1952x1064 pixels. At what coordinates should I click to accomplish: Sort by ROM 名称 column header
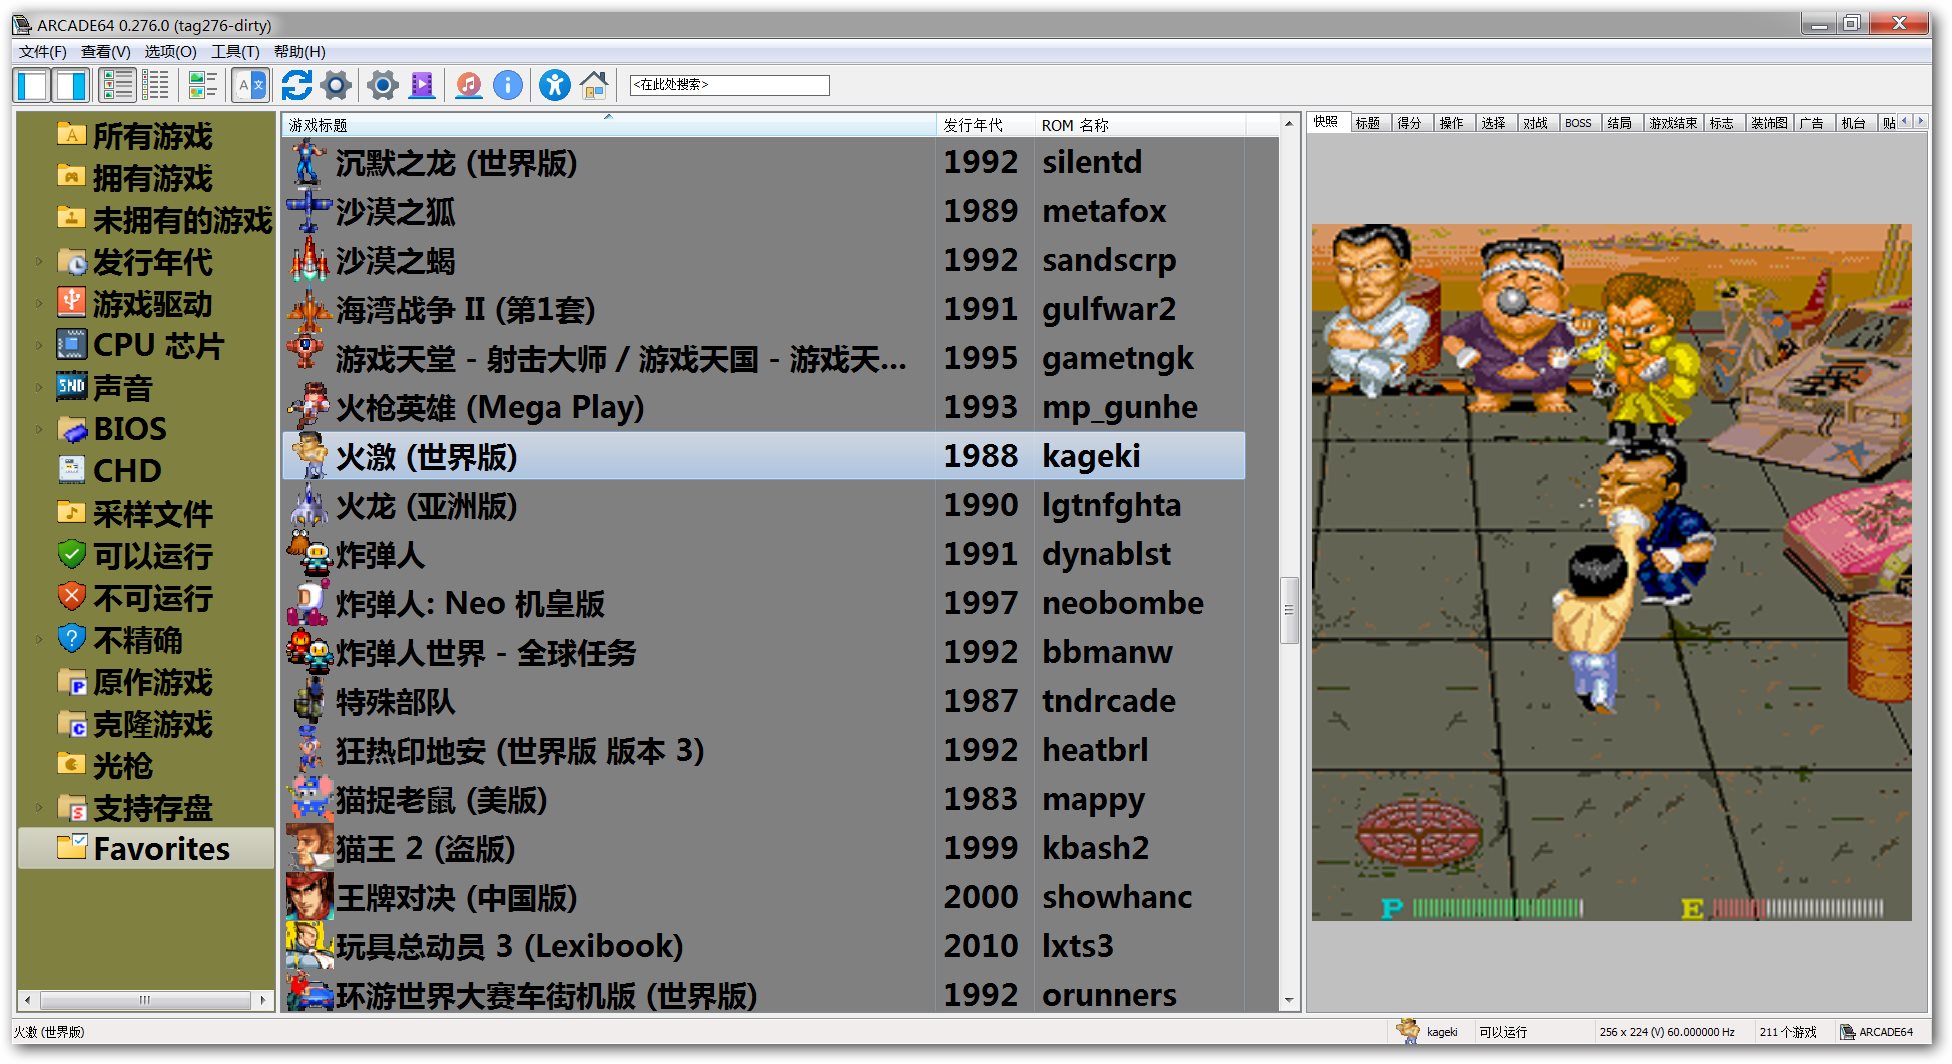point(1139,125)
